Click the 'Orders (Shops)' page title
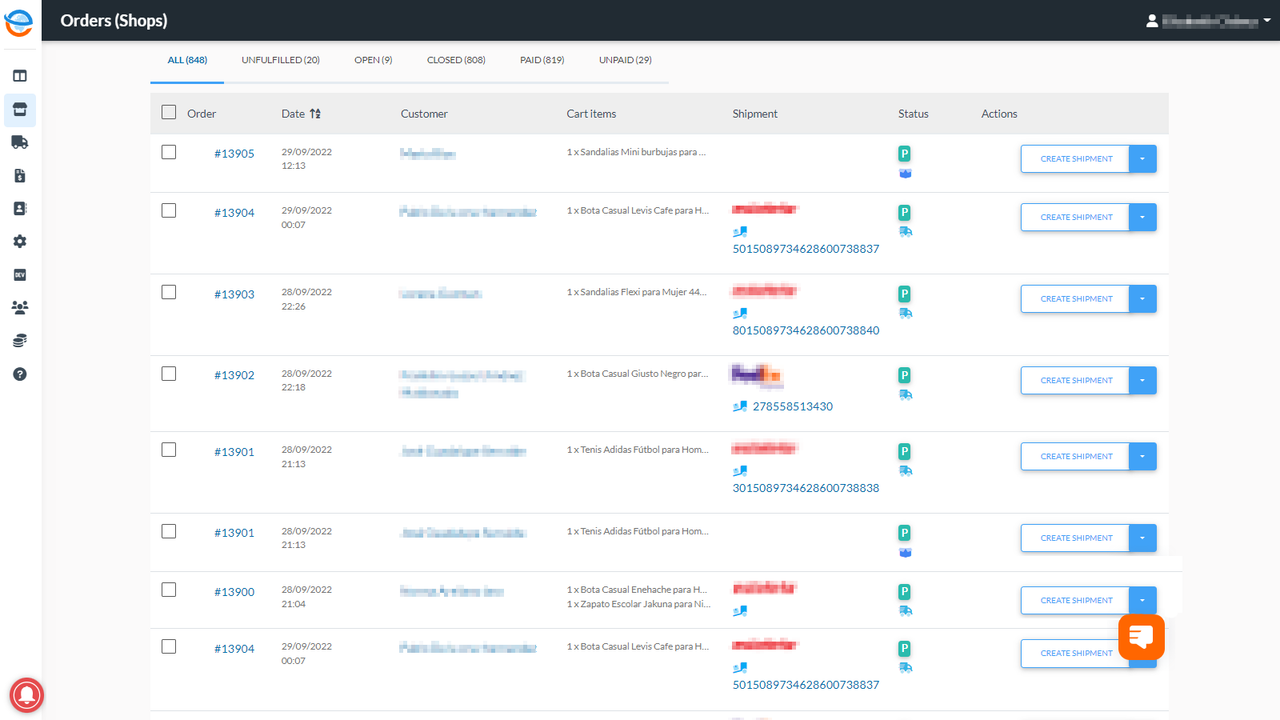 coord(114,20)
